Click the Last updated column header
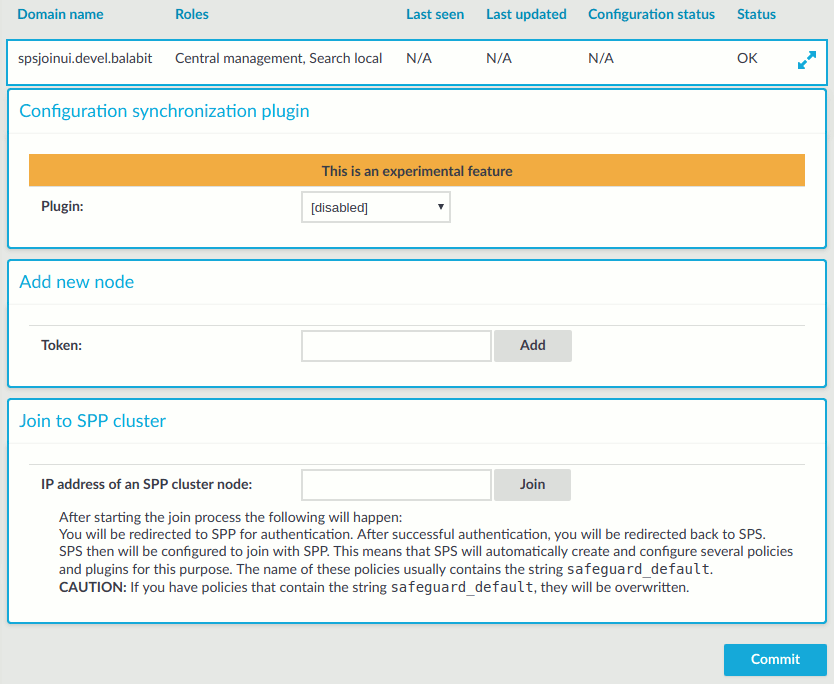This screenshot has height=684, width=834. click(x=526, y=14)
